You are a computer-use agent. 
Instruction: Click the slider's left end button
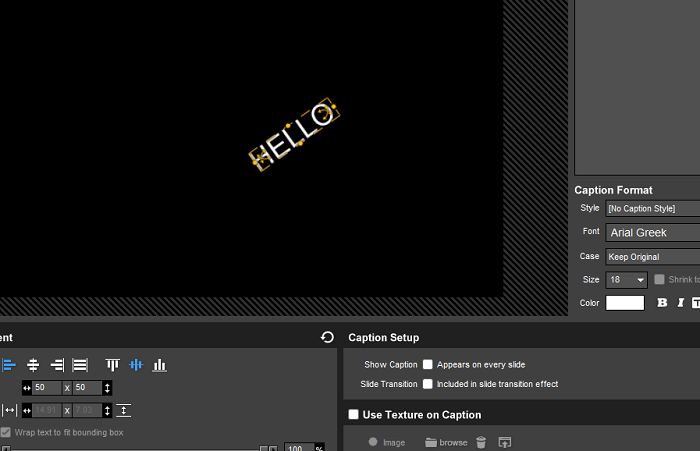pyautogui.click(x=6, y=448)
